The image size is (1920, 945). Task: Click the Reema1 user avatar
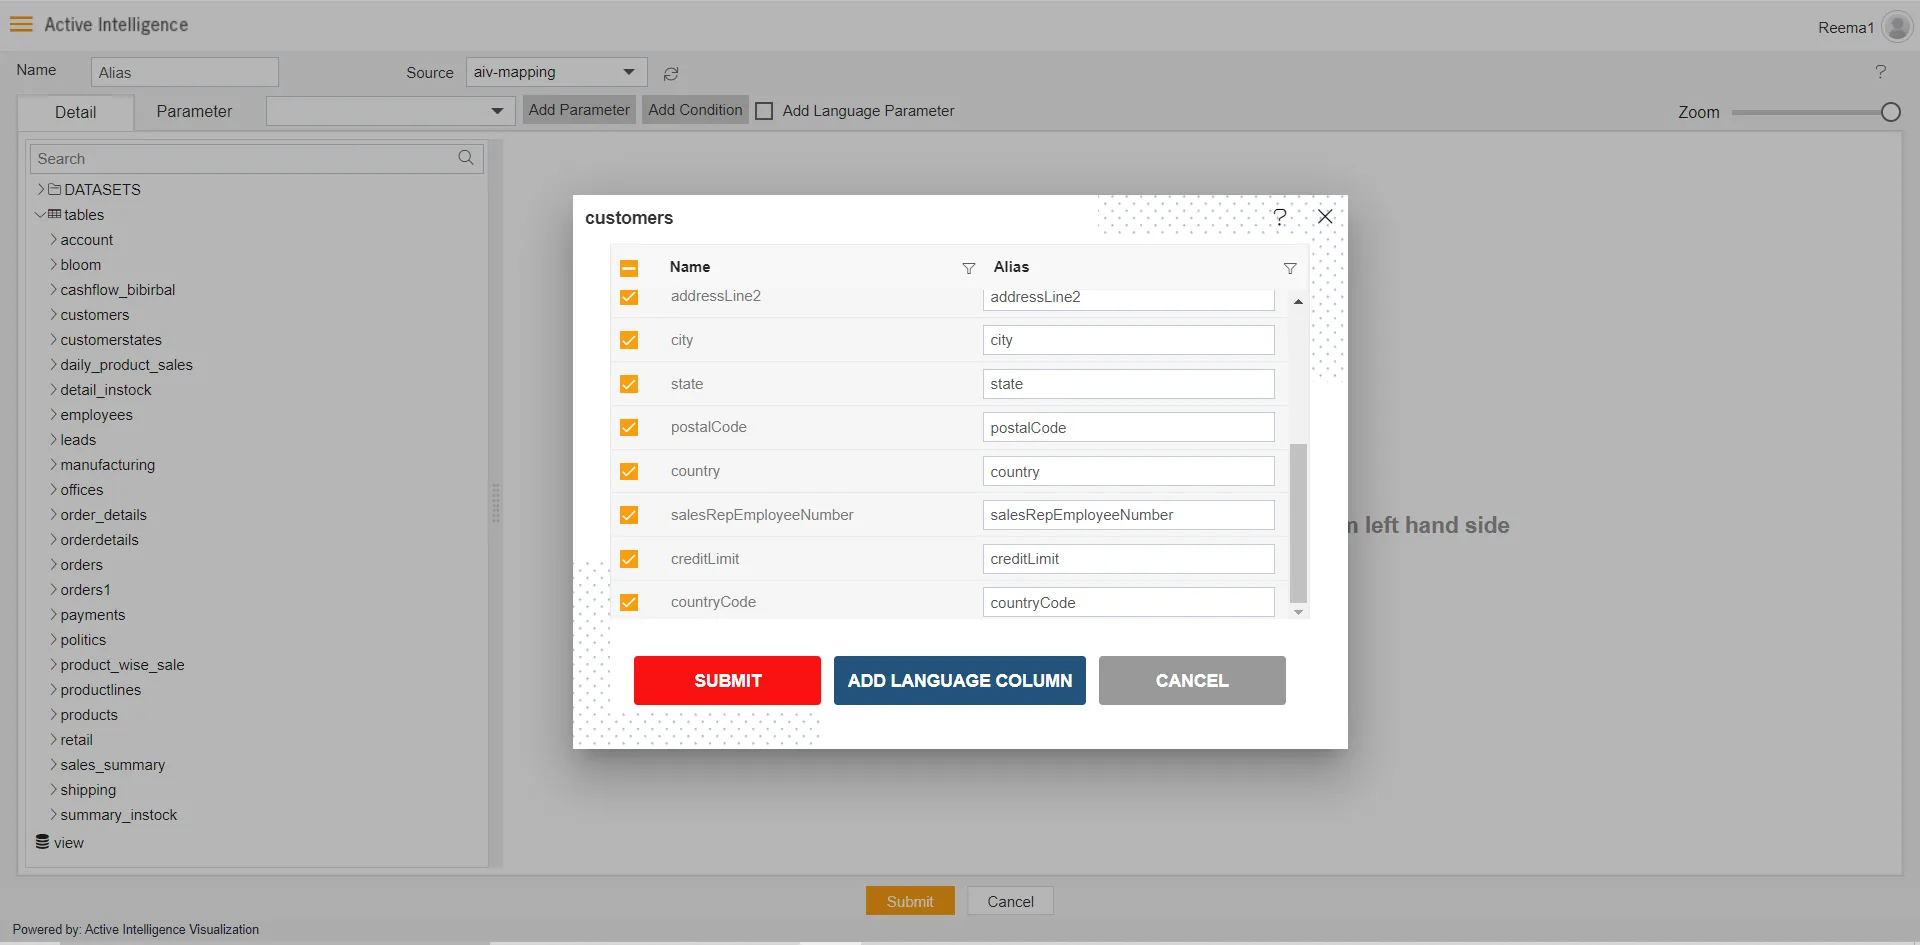pyautogui.click(x=1896, y=27)
